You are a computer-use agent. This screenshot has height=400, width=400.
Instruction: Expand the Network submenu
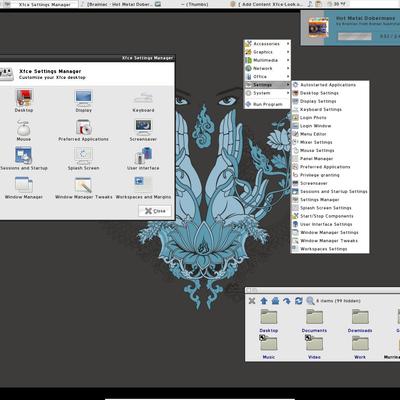click(267, 68)
